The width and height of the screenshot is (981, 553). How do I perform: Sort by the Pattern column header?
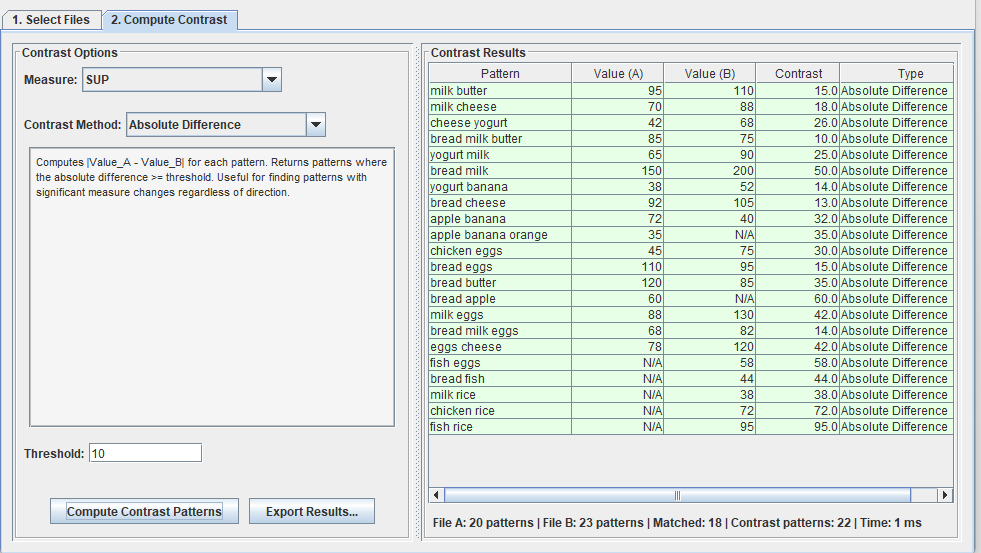click(x=500, y=73)
